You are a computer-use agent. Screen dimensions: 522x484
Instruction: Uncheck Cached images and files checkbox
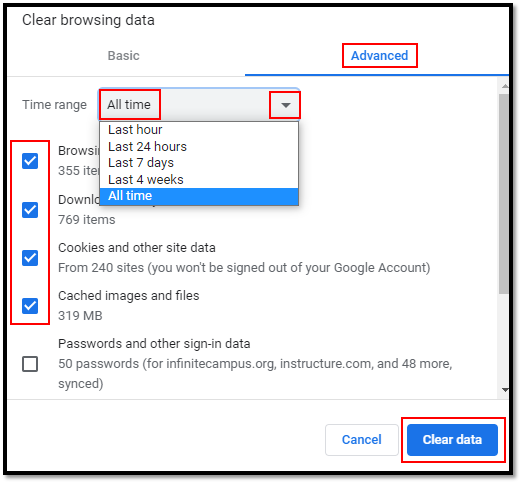(x=30, y=306)
